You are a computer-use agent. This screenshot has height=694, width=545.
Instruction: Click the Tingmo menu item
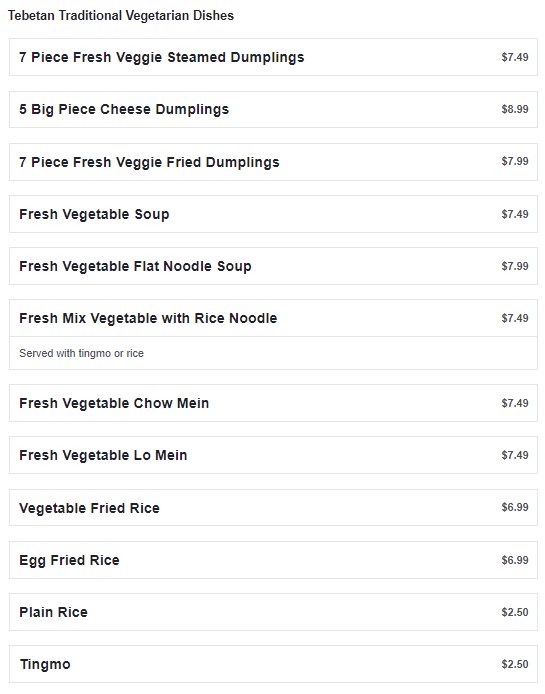[x=273, y=664]
